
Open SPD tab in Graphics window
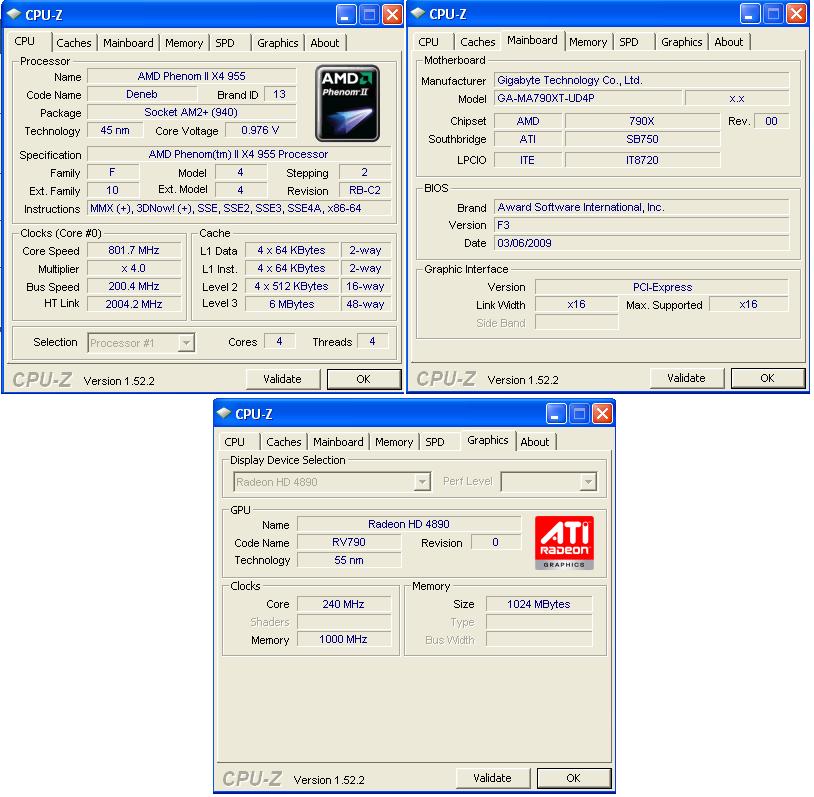click(435, 442)
